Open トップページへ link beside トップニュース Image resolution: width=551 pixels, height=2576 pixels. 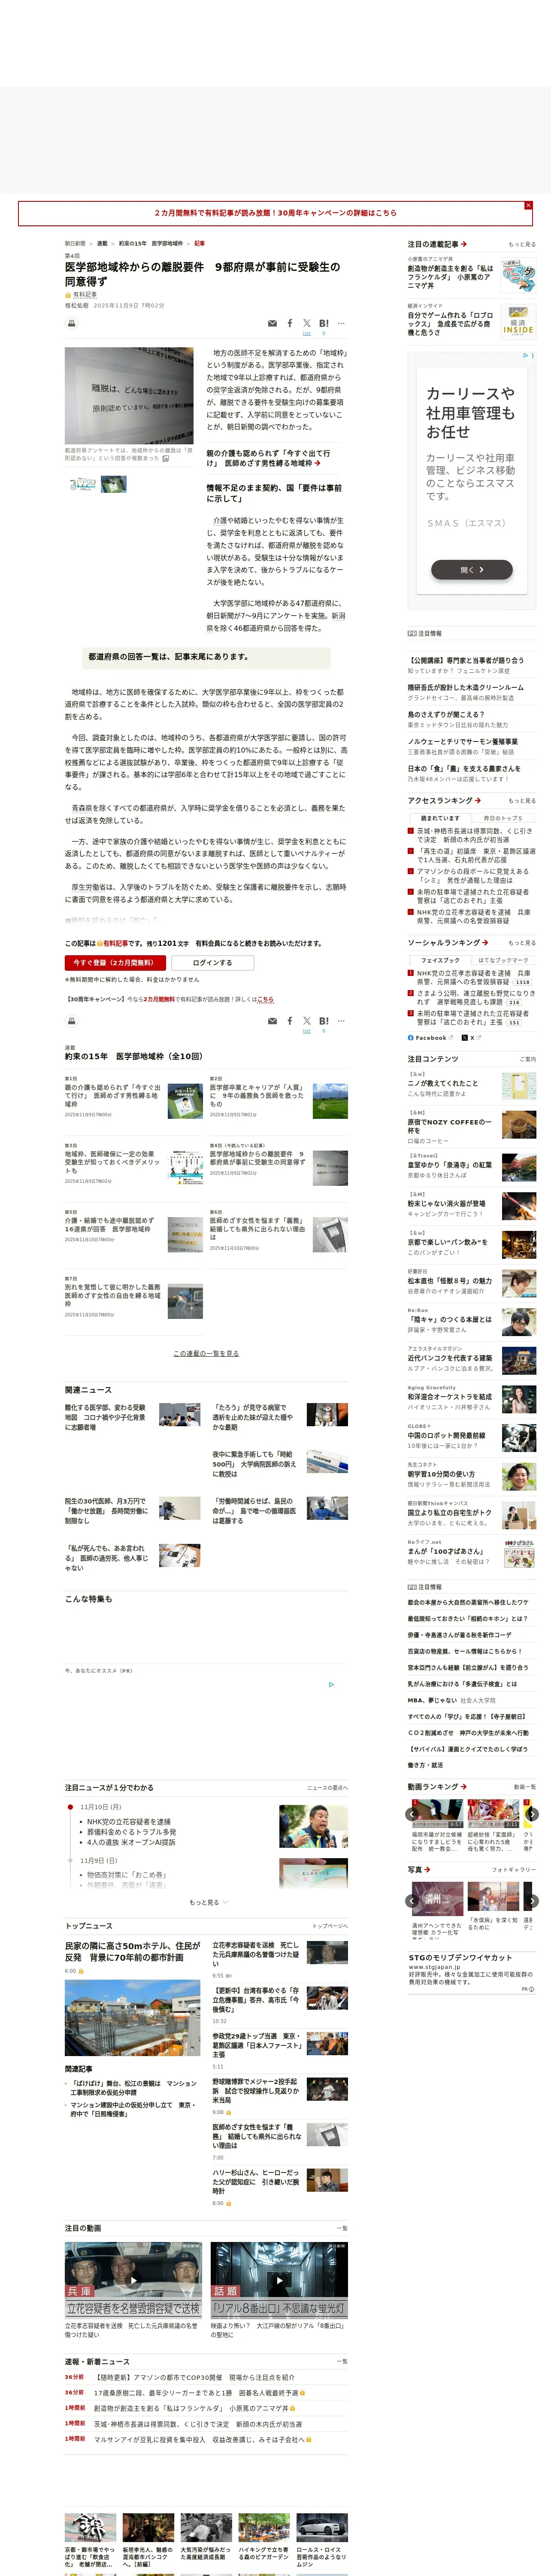tap(329, 1926)
